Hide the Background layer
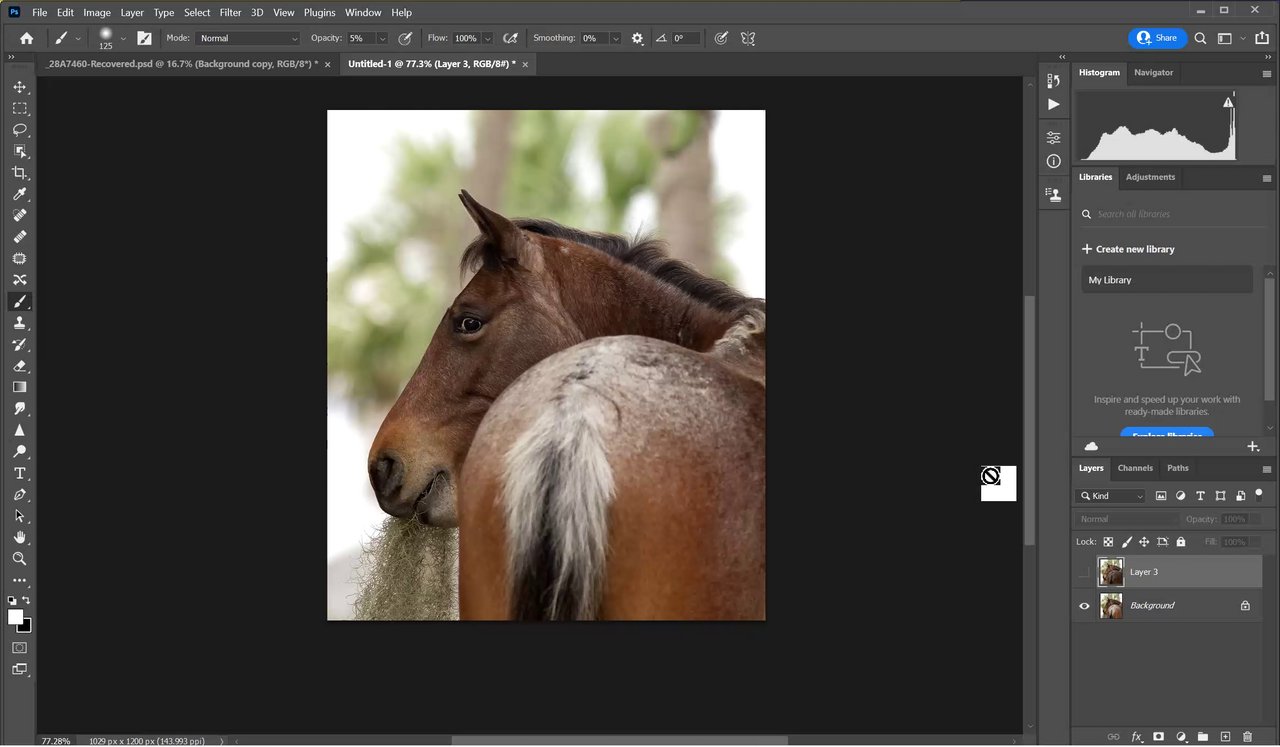This screenshot has width=1280, height=747. click(x=1084, y=606)
